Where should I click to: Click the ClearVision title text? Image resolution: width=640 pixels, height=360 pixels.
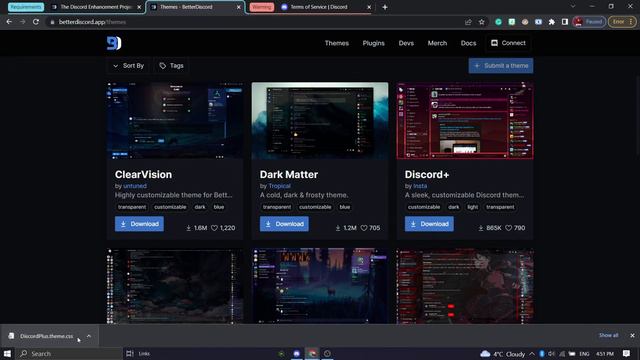[x=143, y=174]
